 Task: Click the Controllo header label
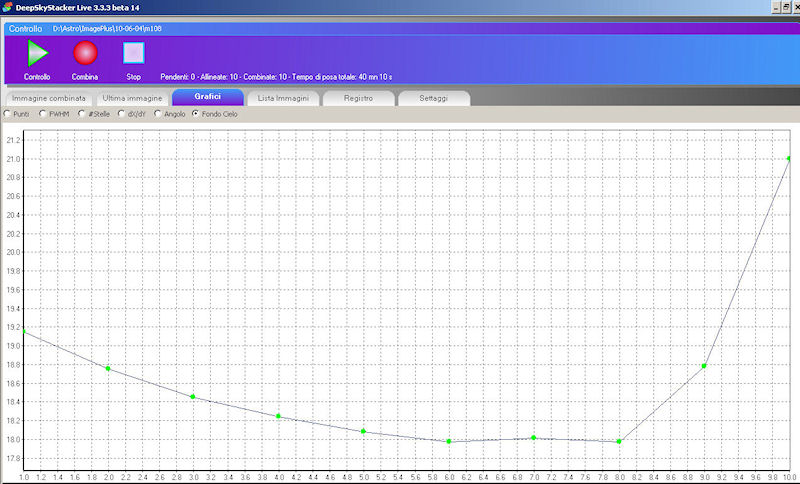(26, 29)
